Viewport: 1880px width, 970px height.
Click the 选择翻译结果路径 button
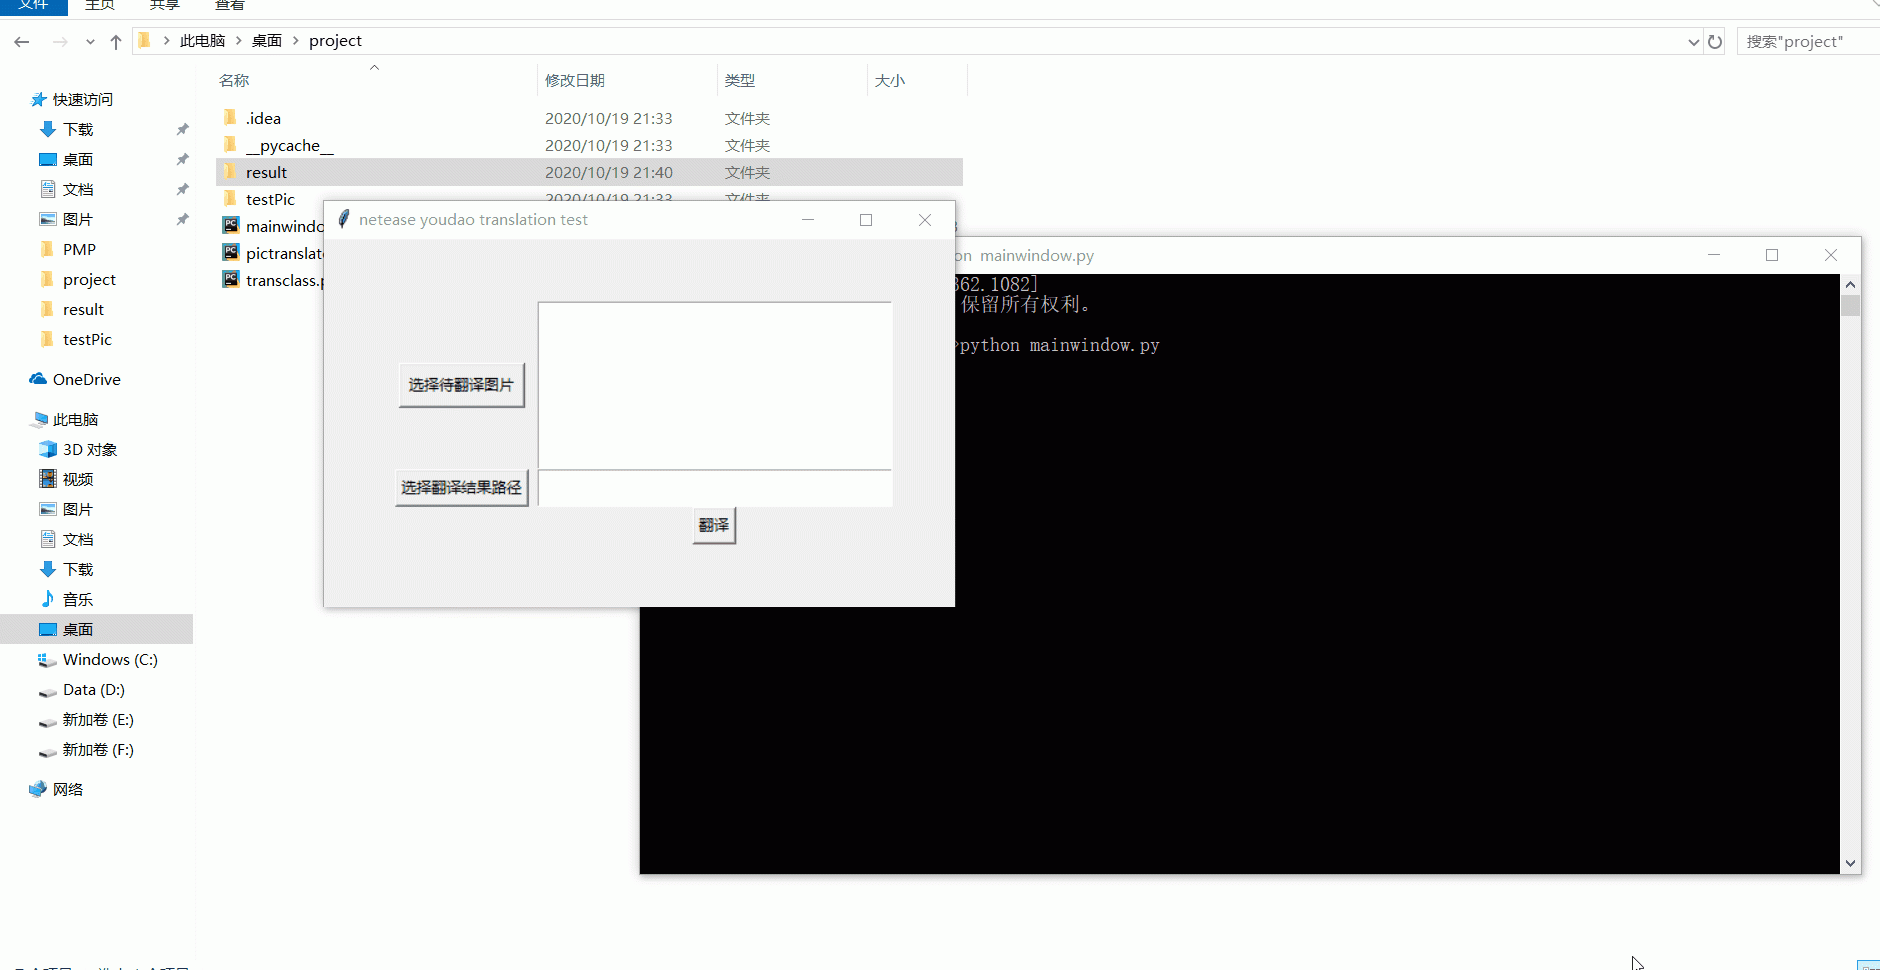pyautogui.click(x=461, y=488)
